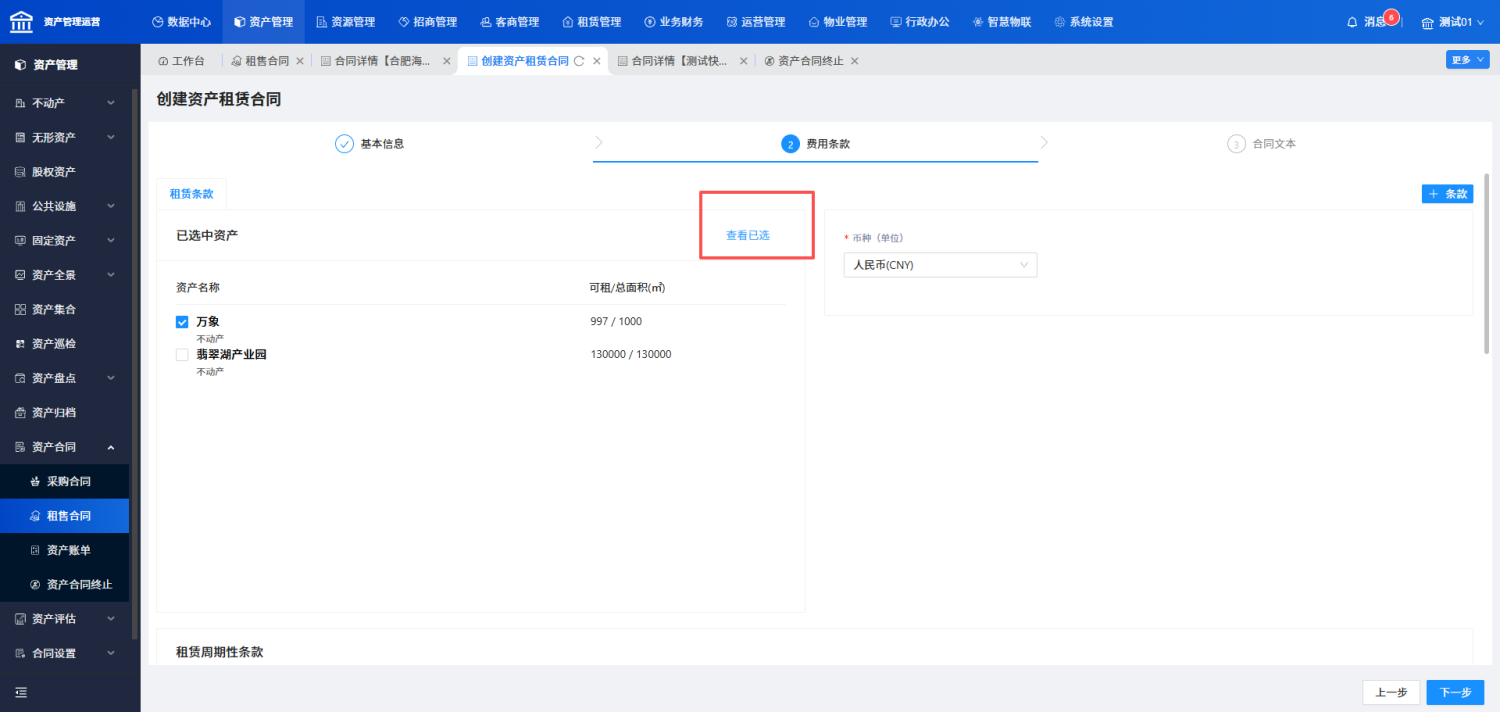Switch to the 工作台 tab
1500x712 pixels.
pyautogui.click(x=182, y=61)
